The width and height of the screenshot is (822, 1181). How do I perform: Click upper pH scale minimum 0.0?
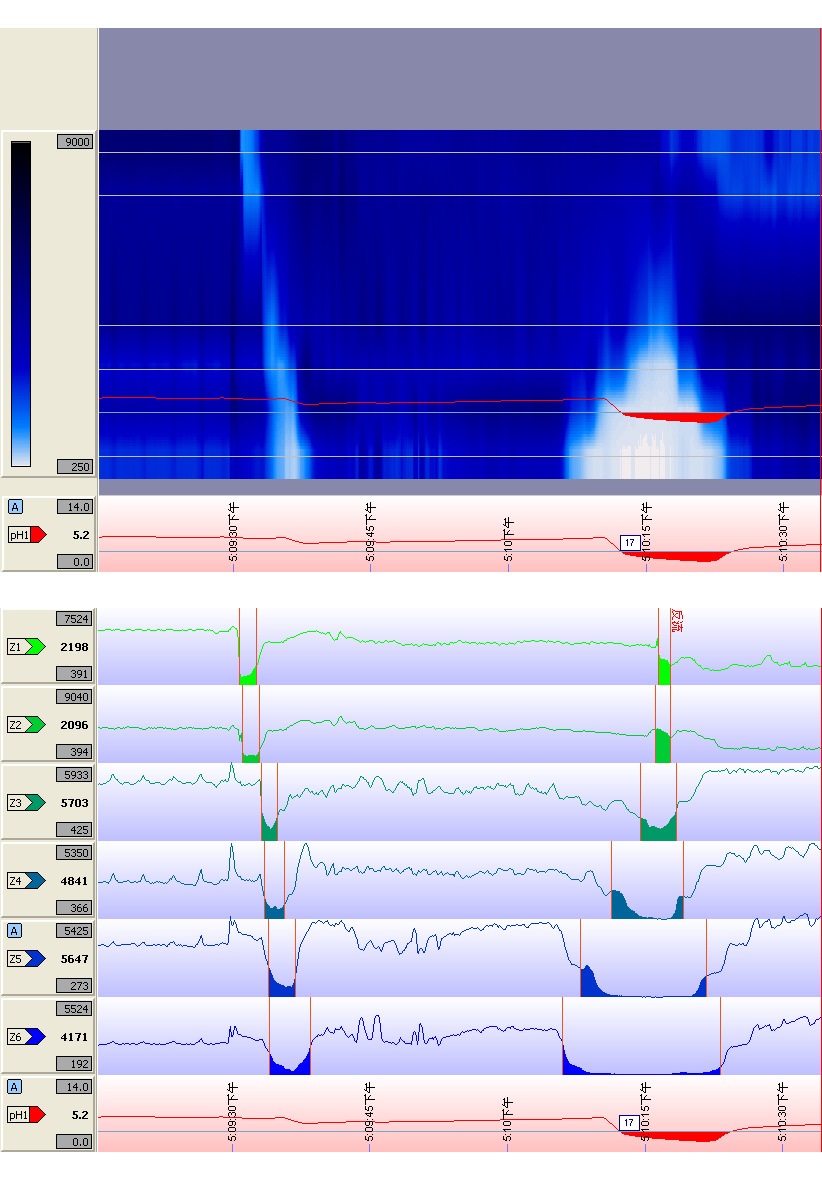[75, 562]
